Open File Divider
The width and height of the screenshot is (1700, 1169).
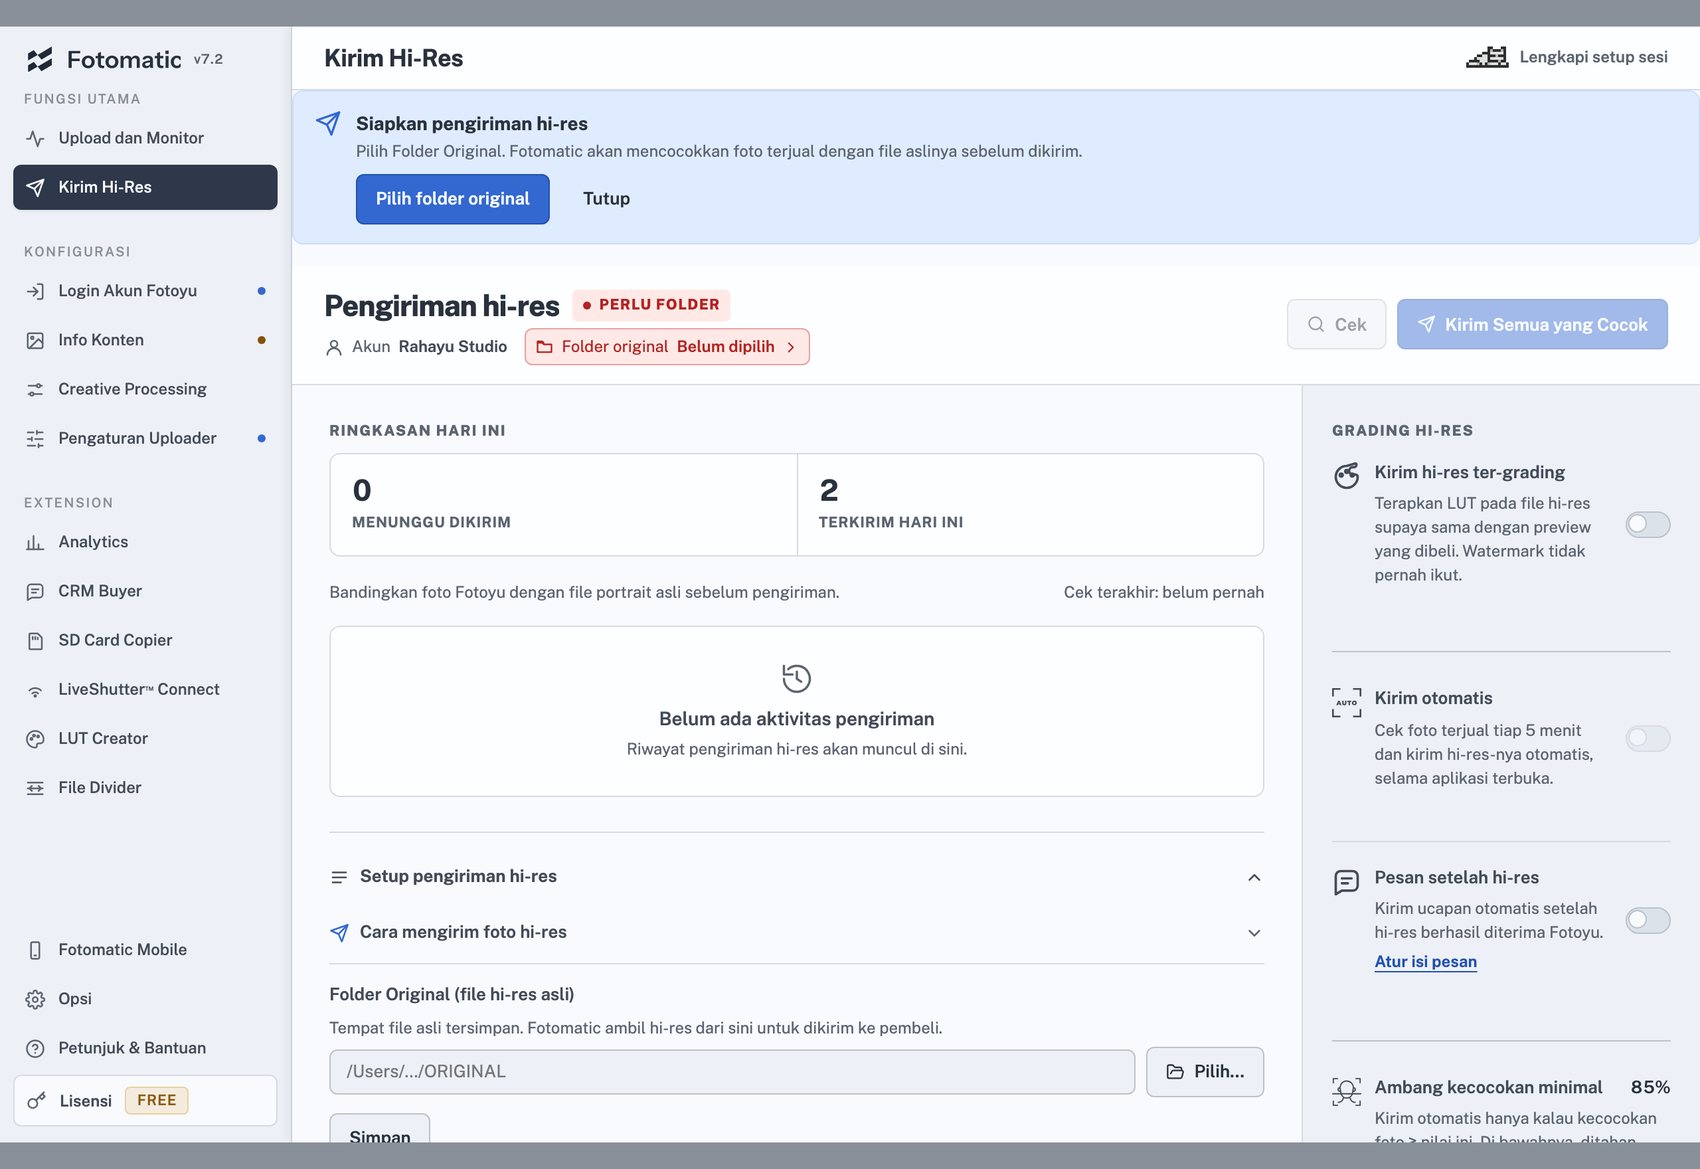click(145, 788)
